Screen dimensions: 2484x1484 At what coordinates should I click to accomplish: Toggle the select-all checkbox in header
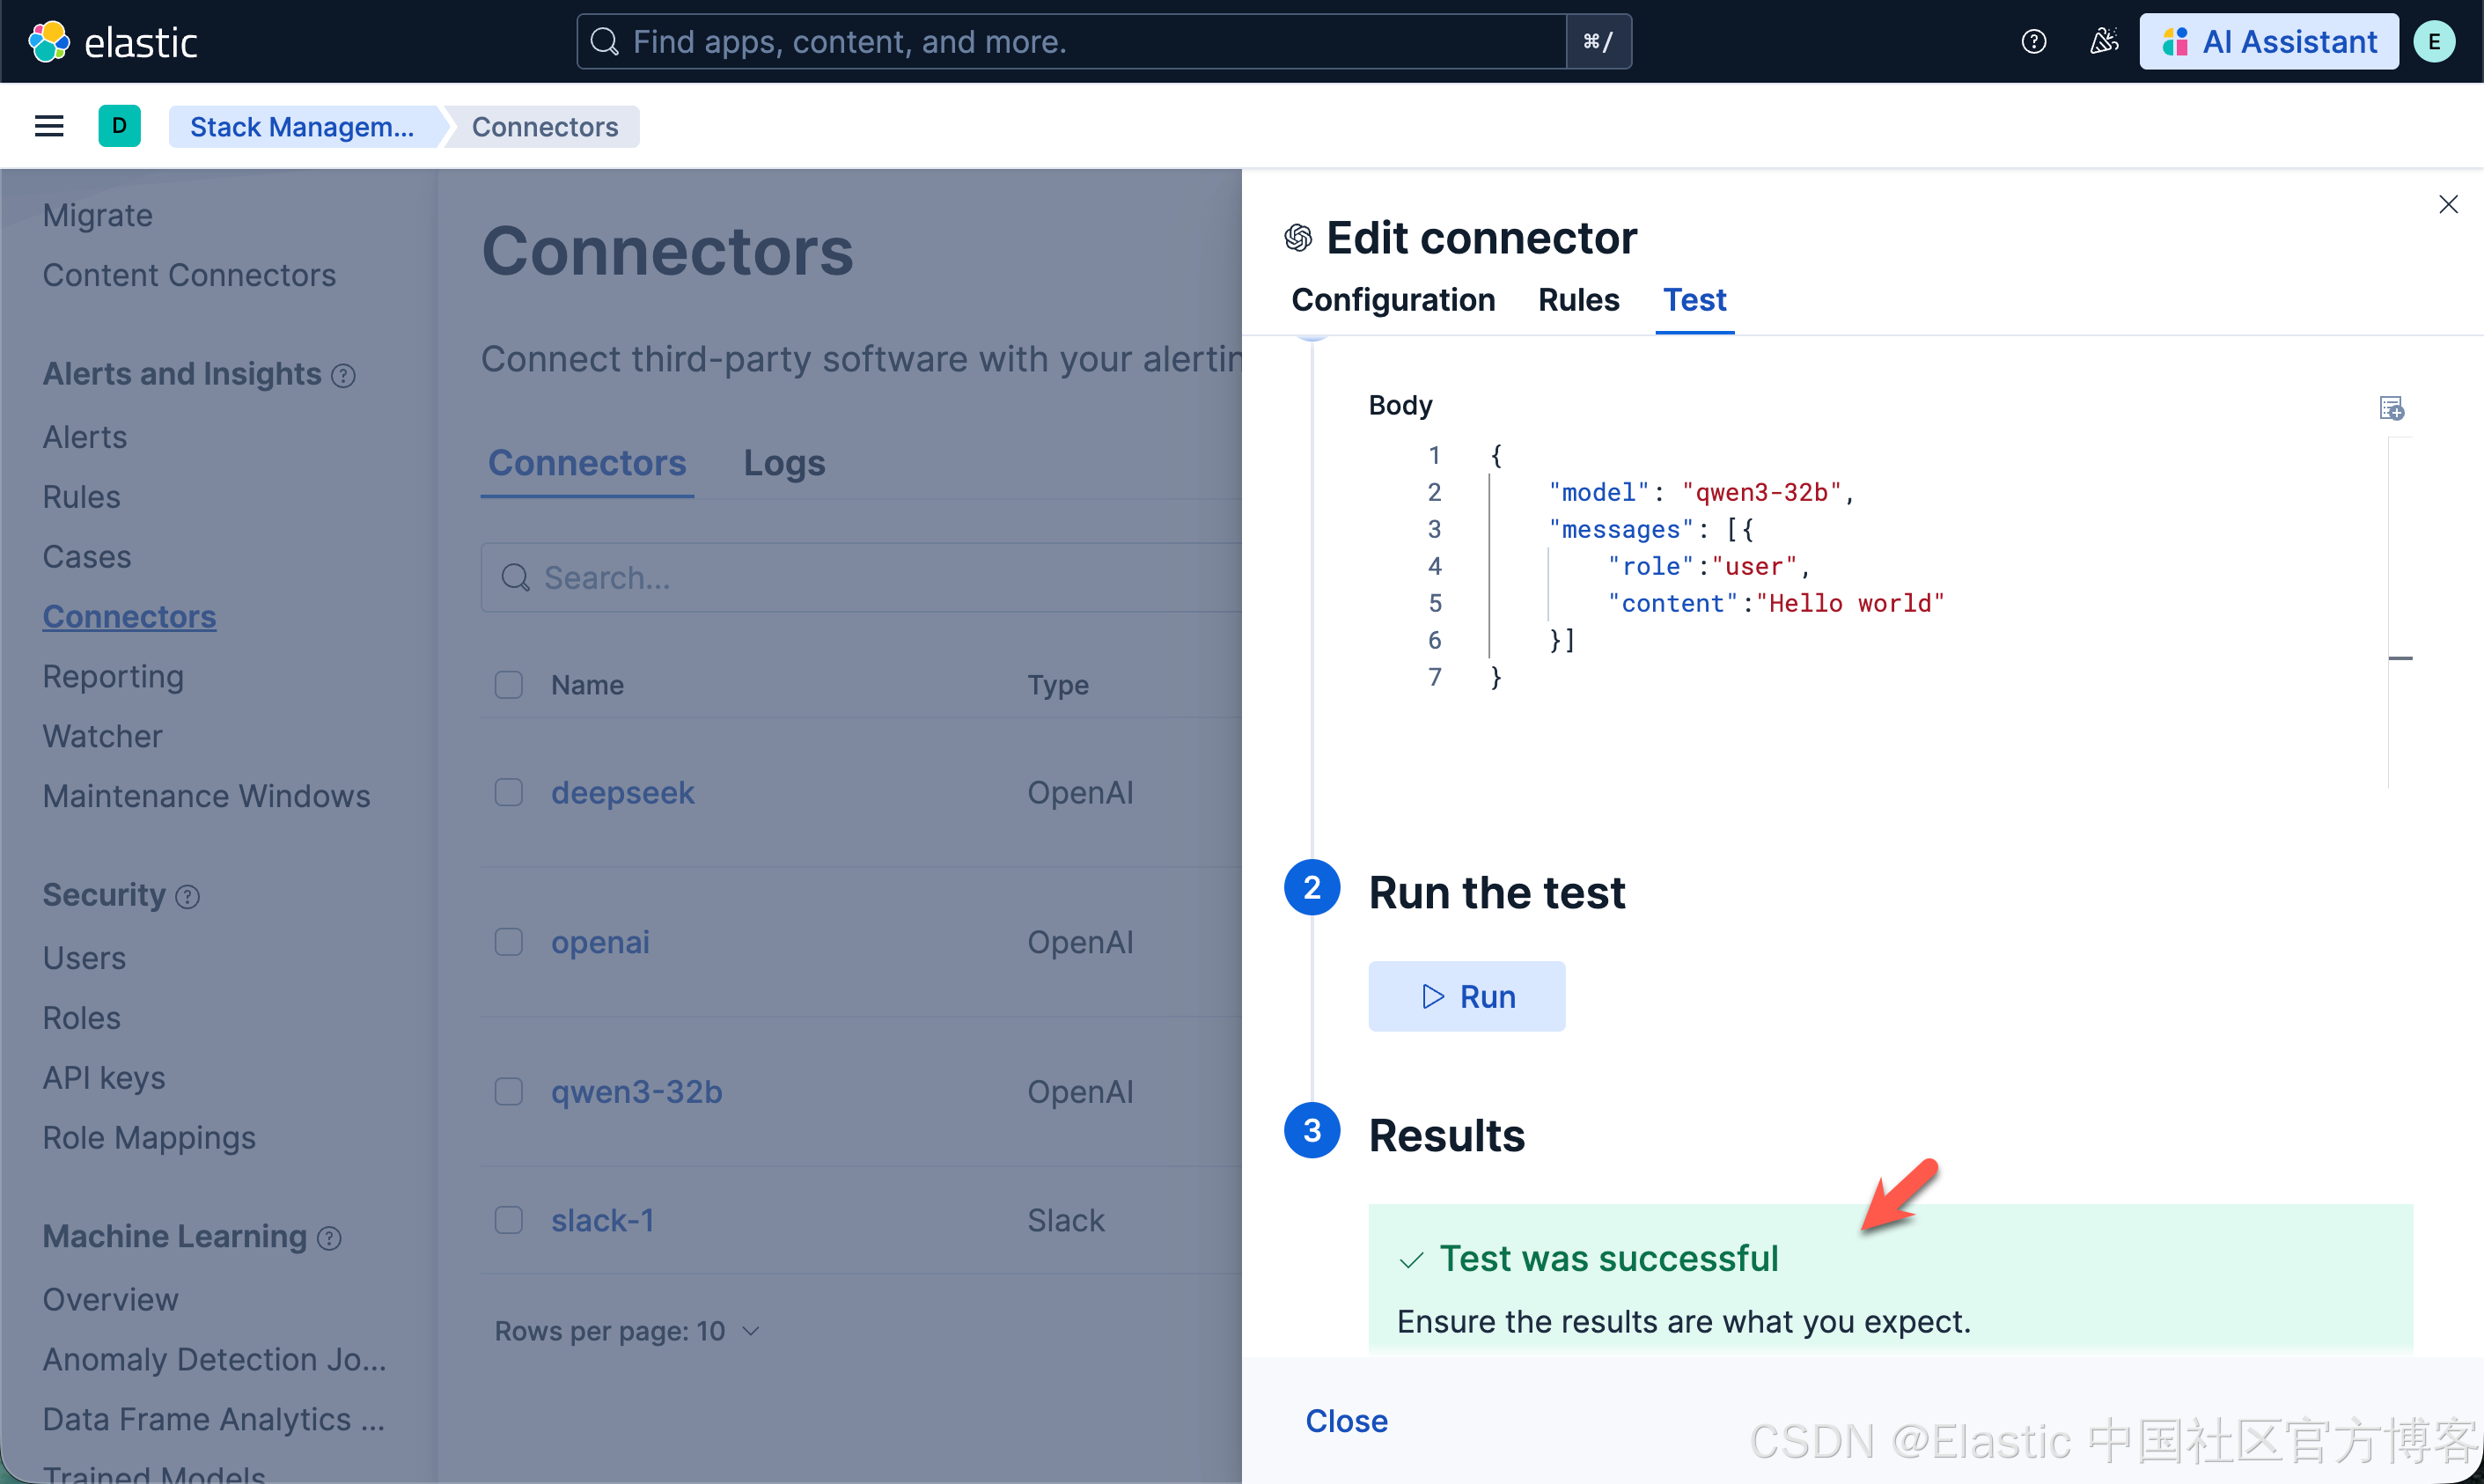(x=509, y=685)
